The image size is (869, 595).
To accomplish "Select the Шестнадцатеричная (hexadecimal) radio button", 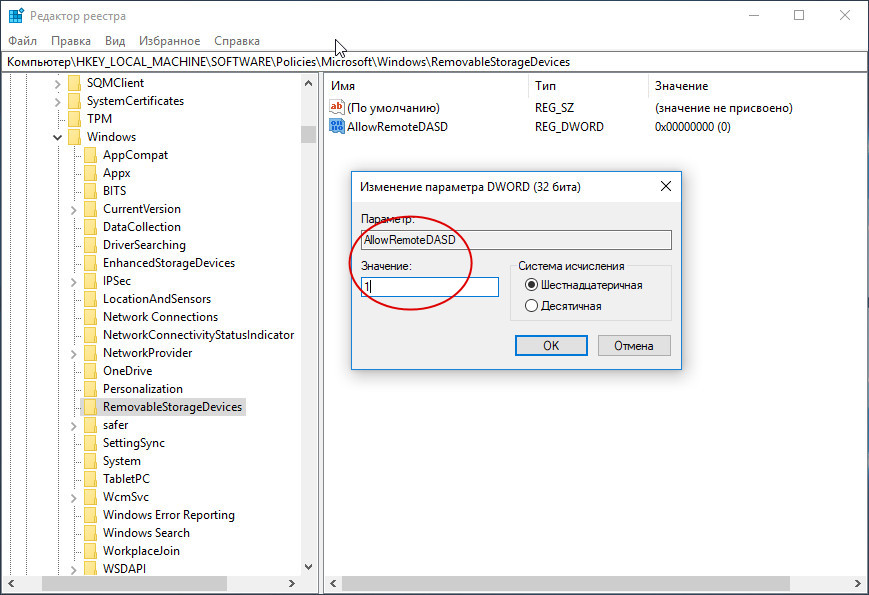I will coord(531,285).
